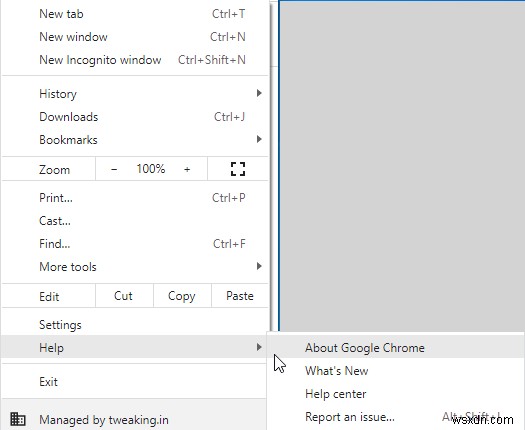Decrease zoom with the minus button
The height and width of the screenshot is (430, 525).
click(114, 169)
